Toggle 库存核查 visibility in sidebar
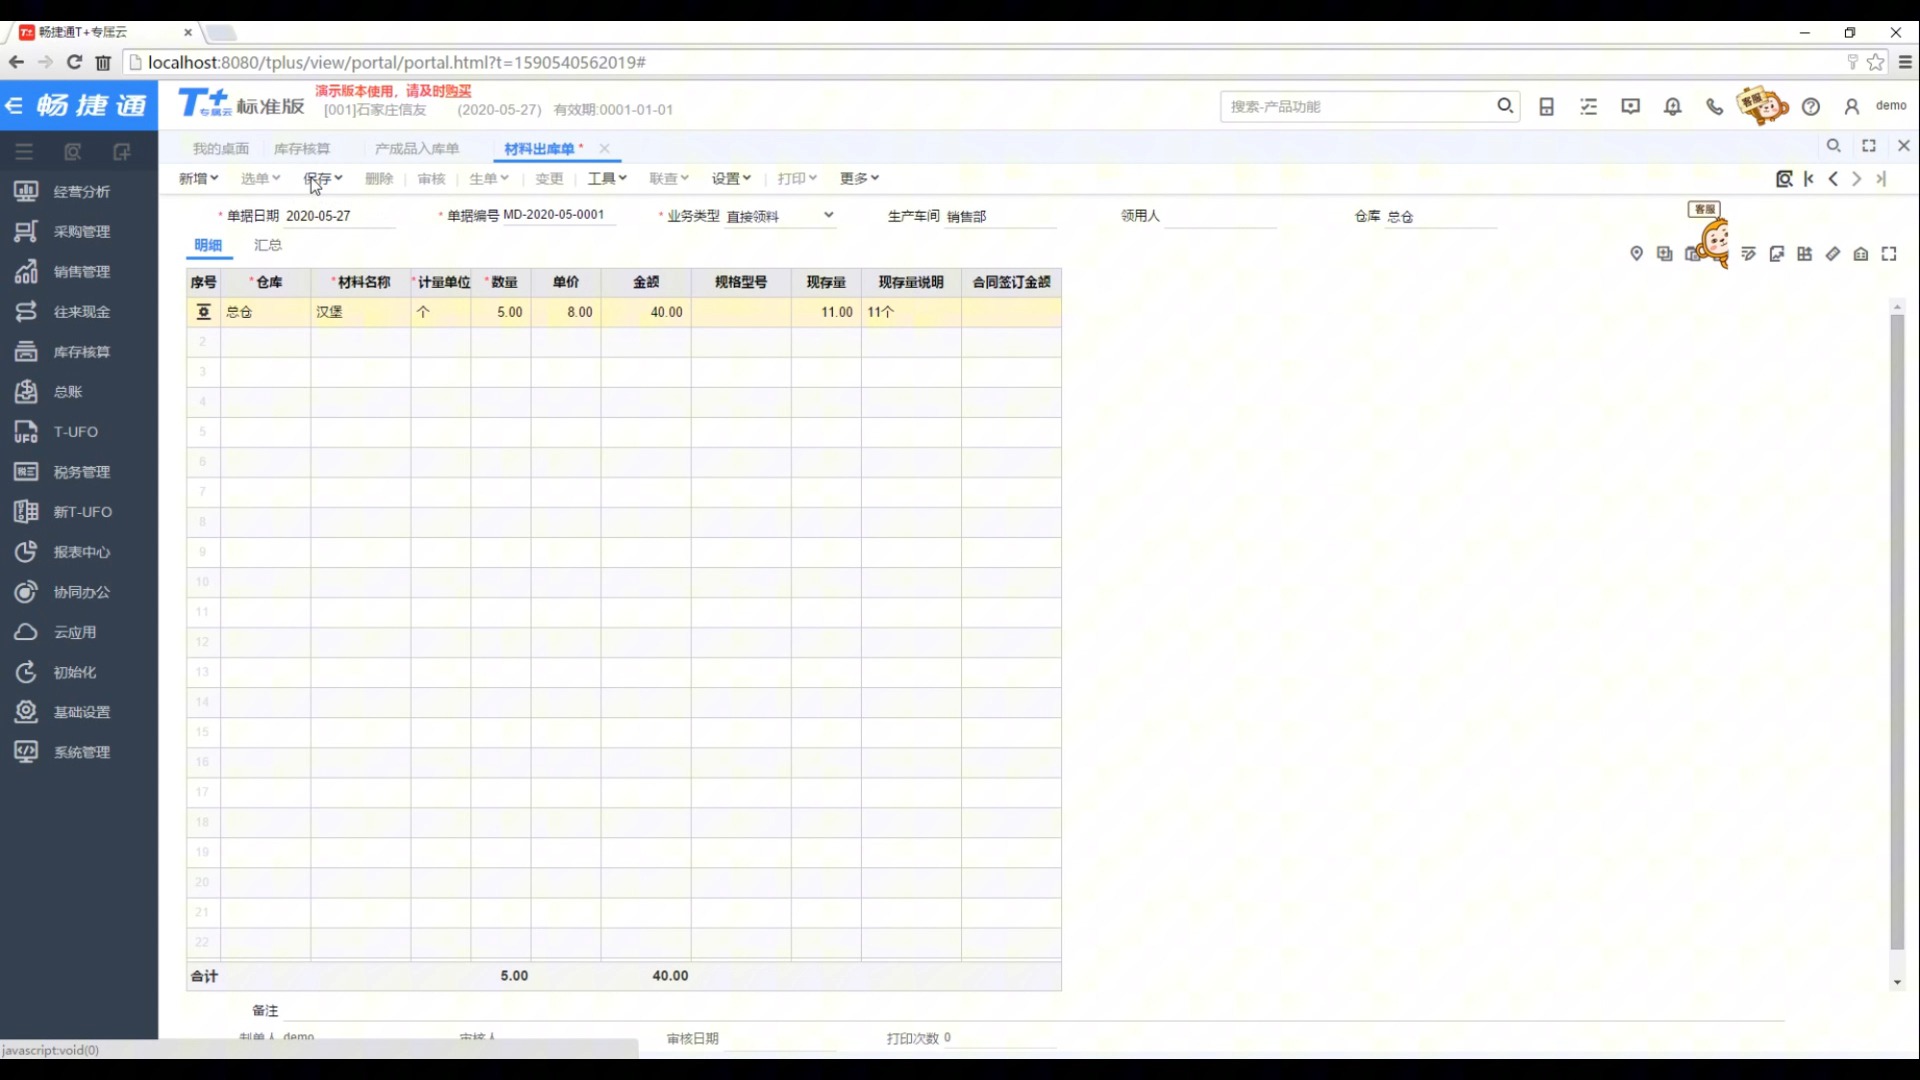Viewport: 1920px width, 1080px height. tap(82, 352)
